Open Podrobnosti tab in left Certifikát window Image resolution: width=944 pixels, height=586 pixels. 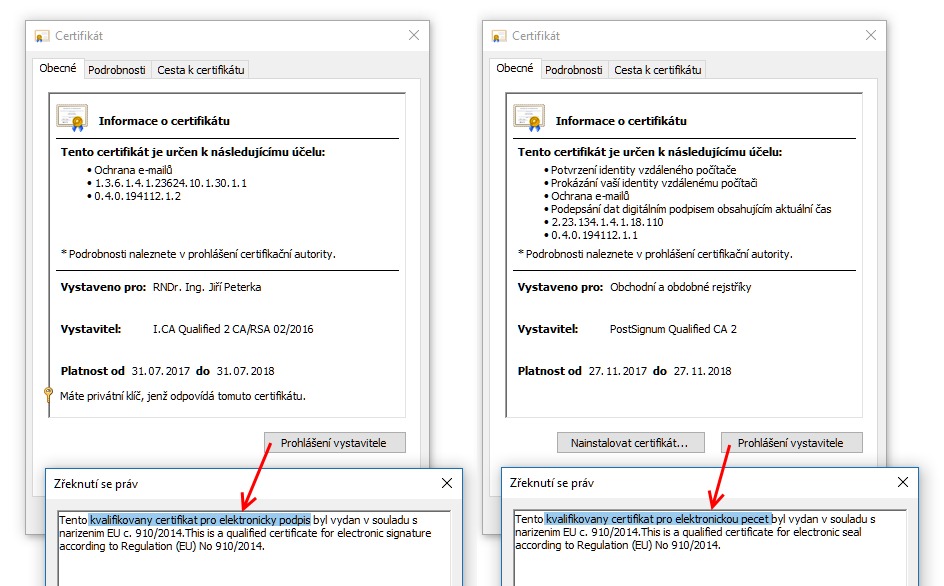tap(117, 70)
